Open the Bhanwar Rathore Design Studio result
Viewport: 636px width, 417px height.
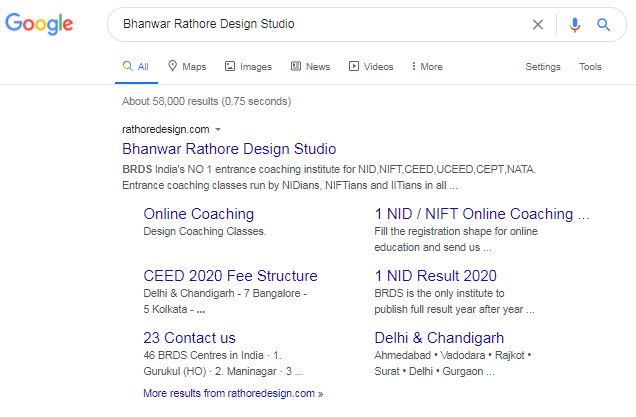229,149
